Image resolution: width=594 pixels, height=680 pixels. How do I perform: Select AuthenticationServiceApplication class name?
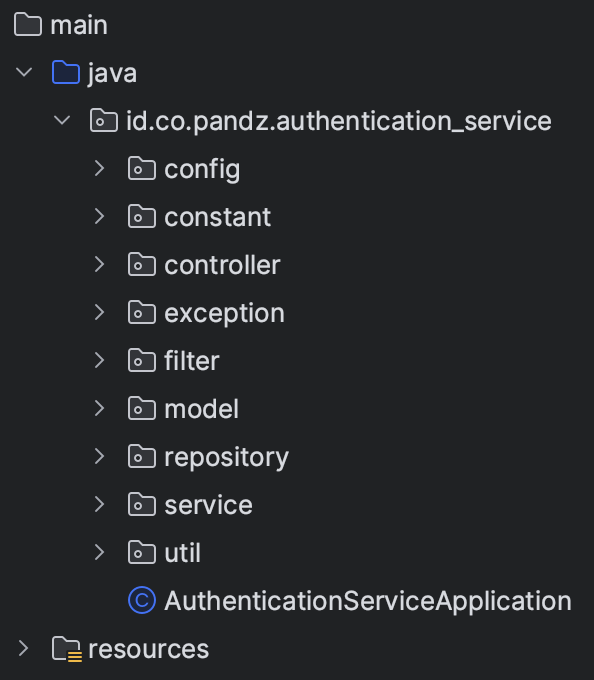point(368,601)
